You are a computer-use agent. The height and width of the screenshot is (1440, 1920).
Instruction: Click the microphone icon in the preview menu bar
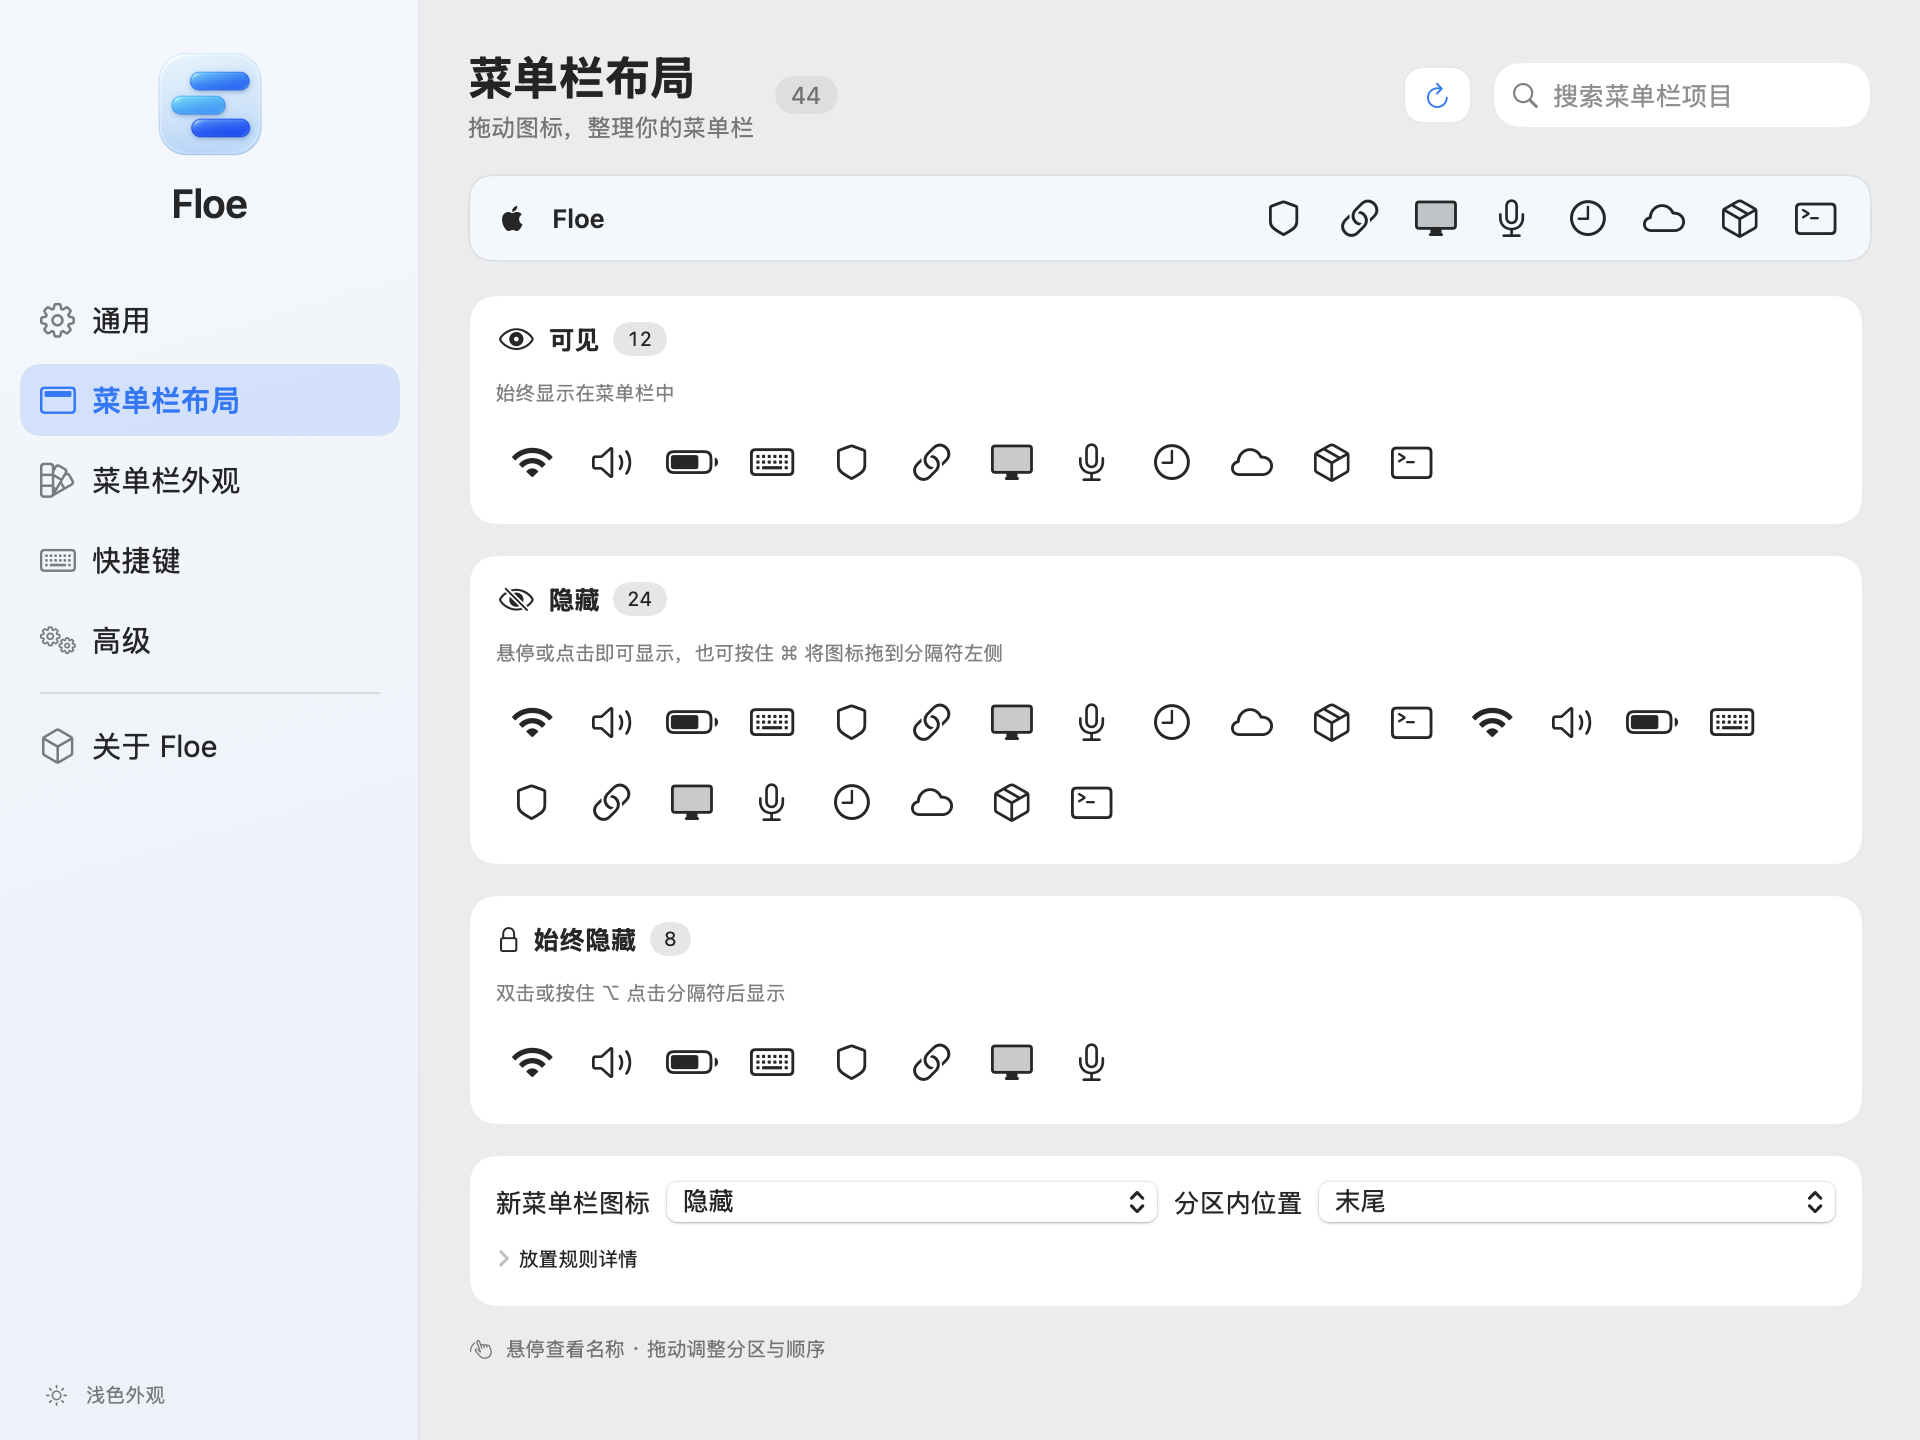1512,218
